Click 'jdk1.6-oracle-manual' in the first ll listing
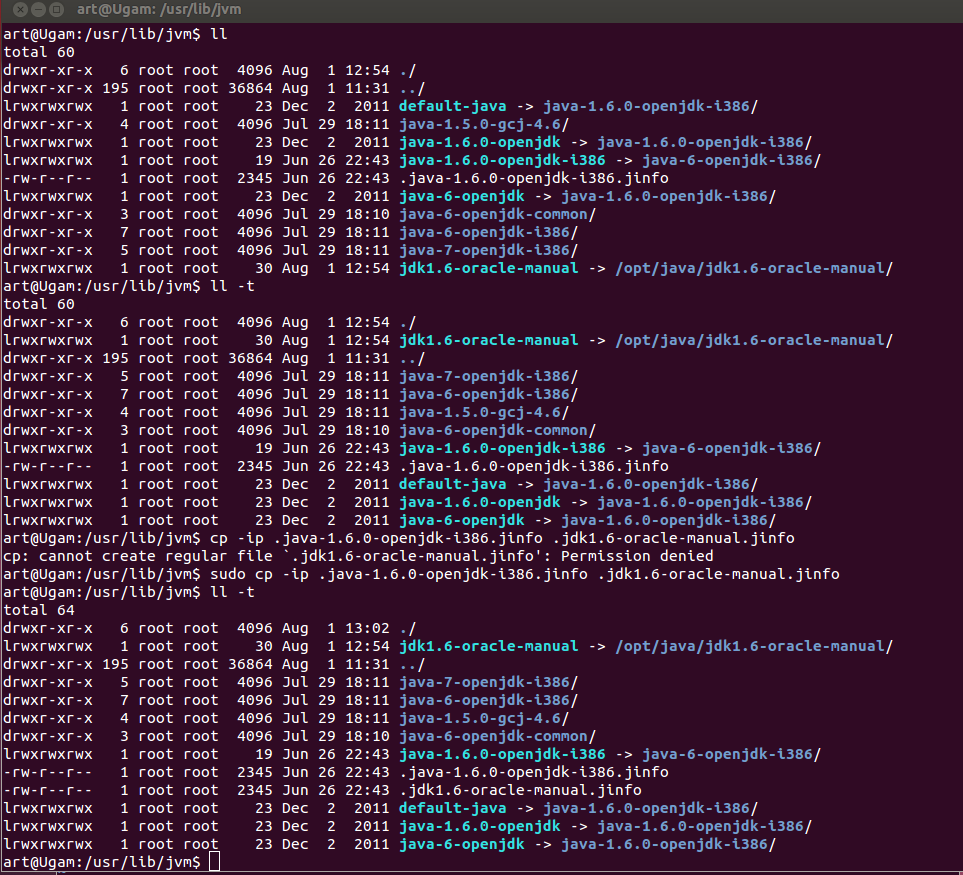Viewport: 963px width, 875px height. 489,268
